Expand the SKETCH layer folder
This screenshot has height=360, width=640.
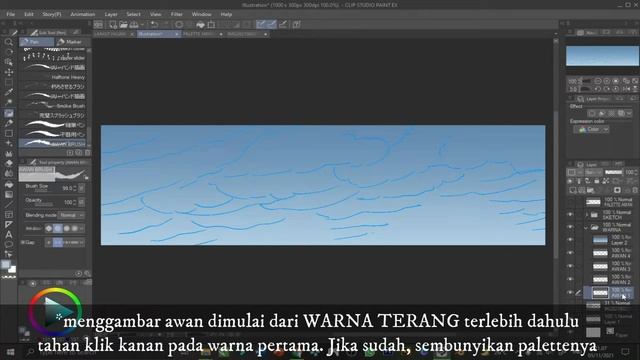[x=587, y=215]
